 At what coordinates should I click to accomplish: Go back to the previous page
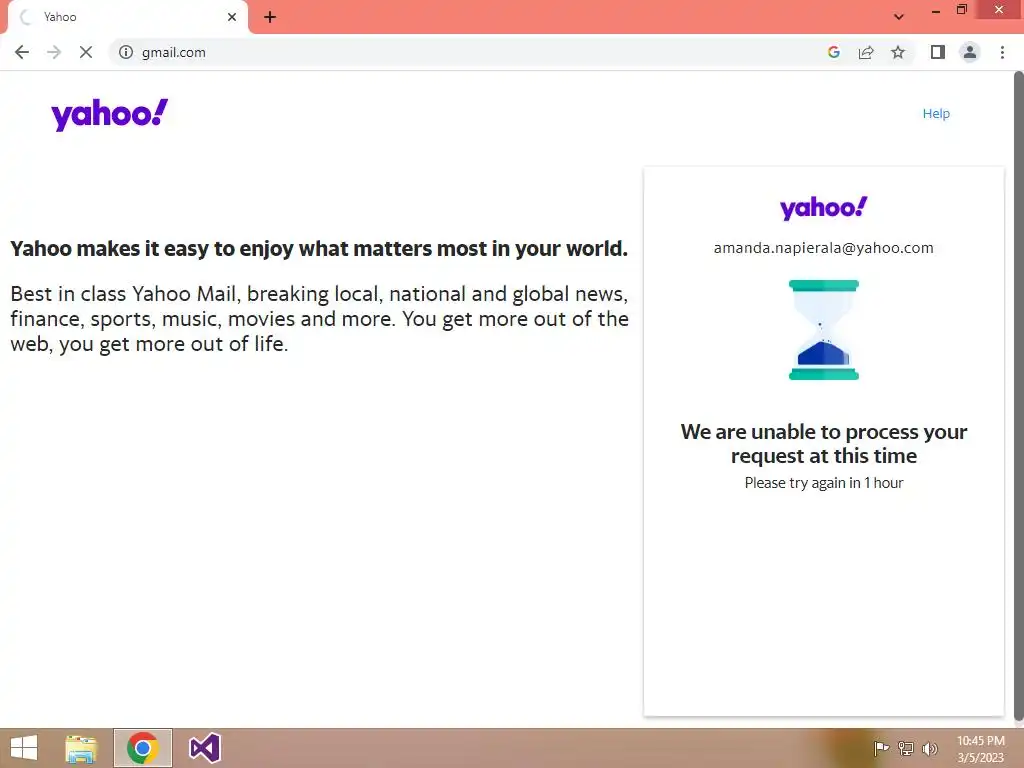[22, 52]
